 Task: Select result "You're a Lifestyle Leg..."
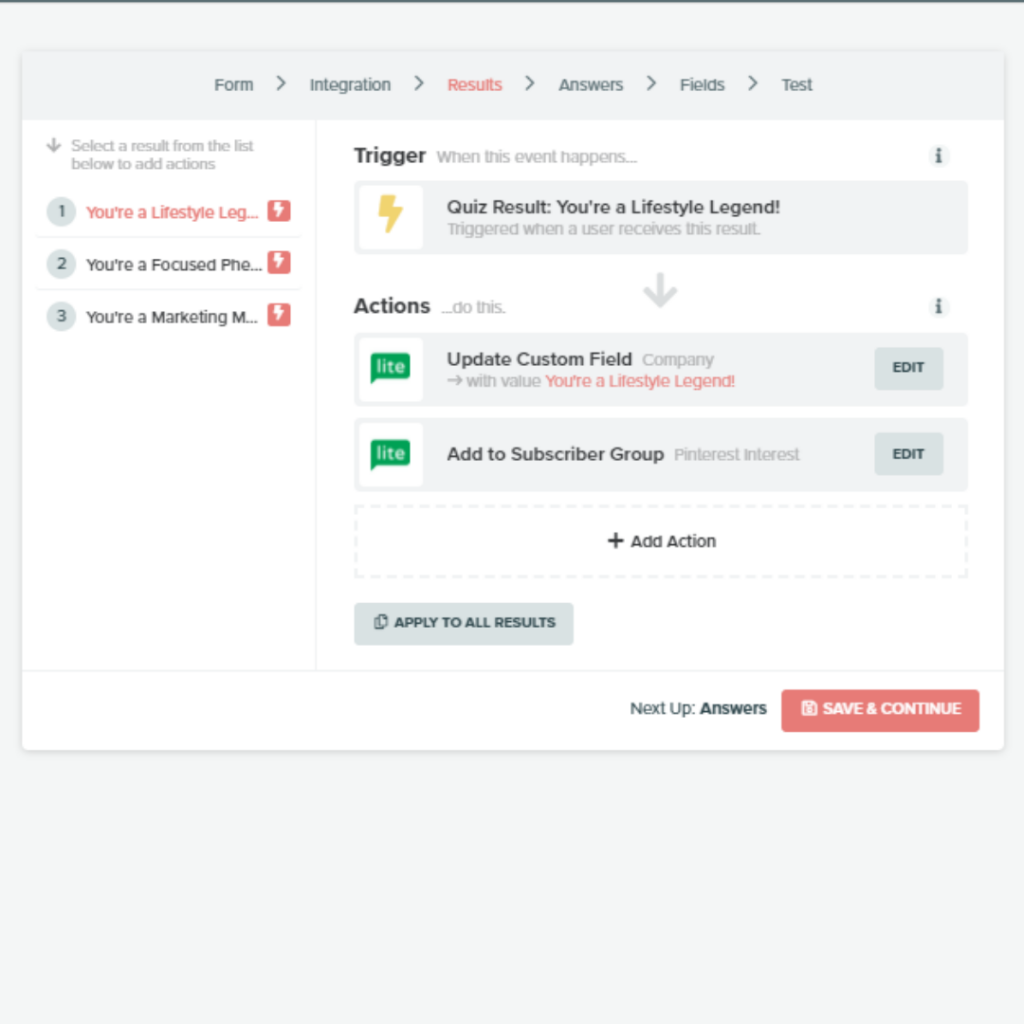pos(172,212)
